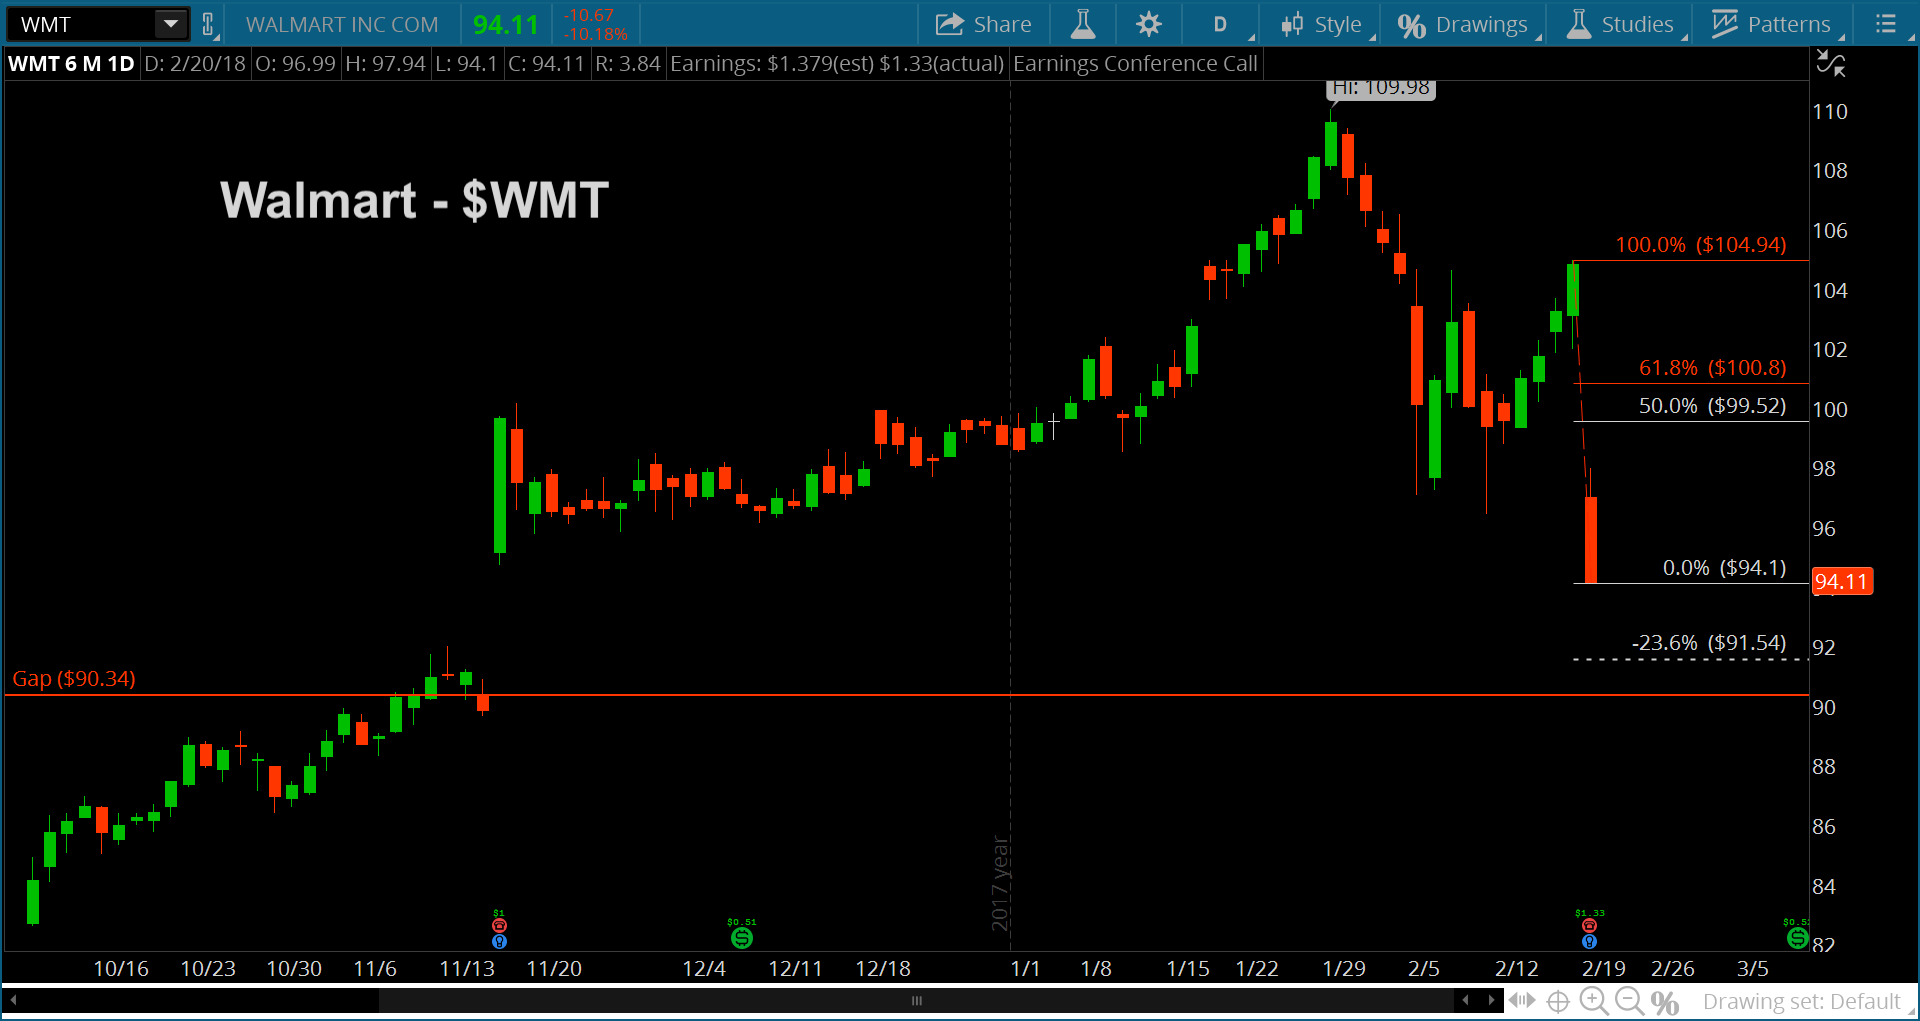The width and height of the screenshot is (1920, 1021).
Task: Click the December green dividend icon
Action: [x=741, y=938]
